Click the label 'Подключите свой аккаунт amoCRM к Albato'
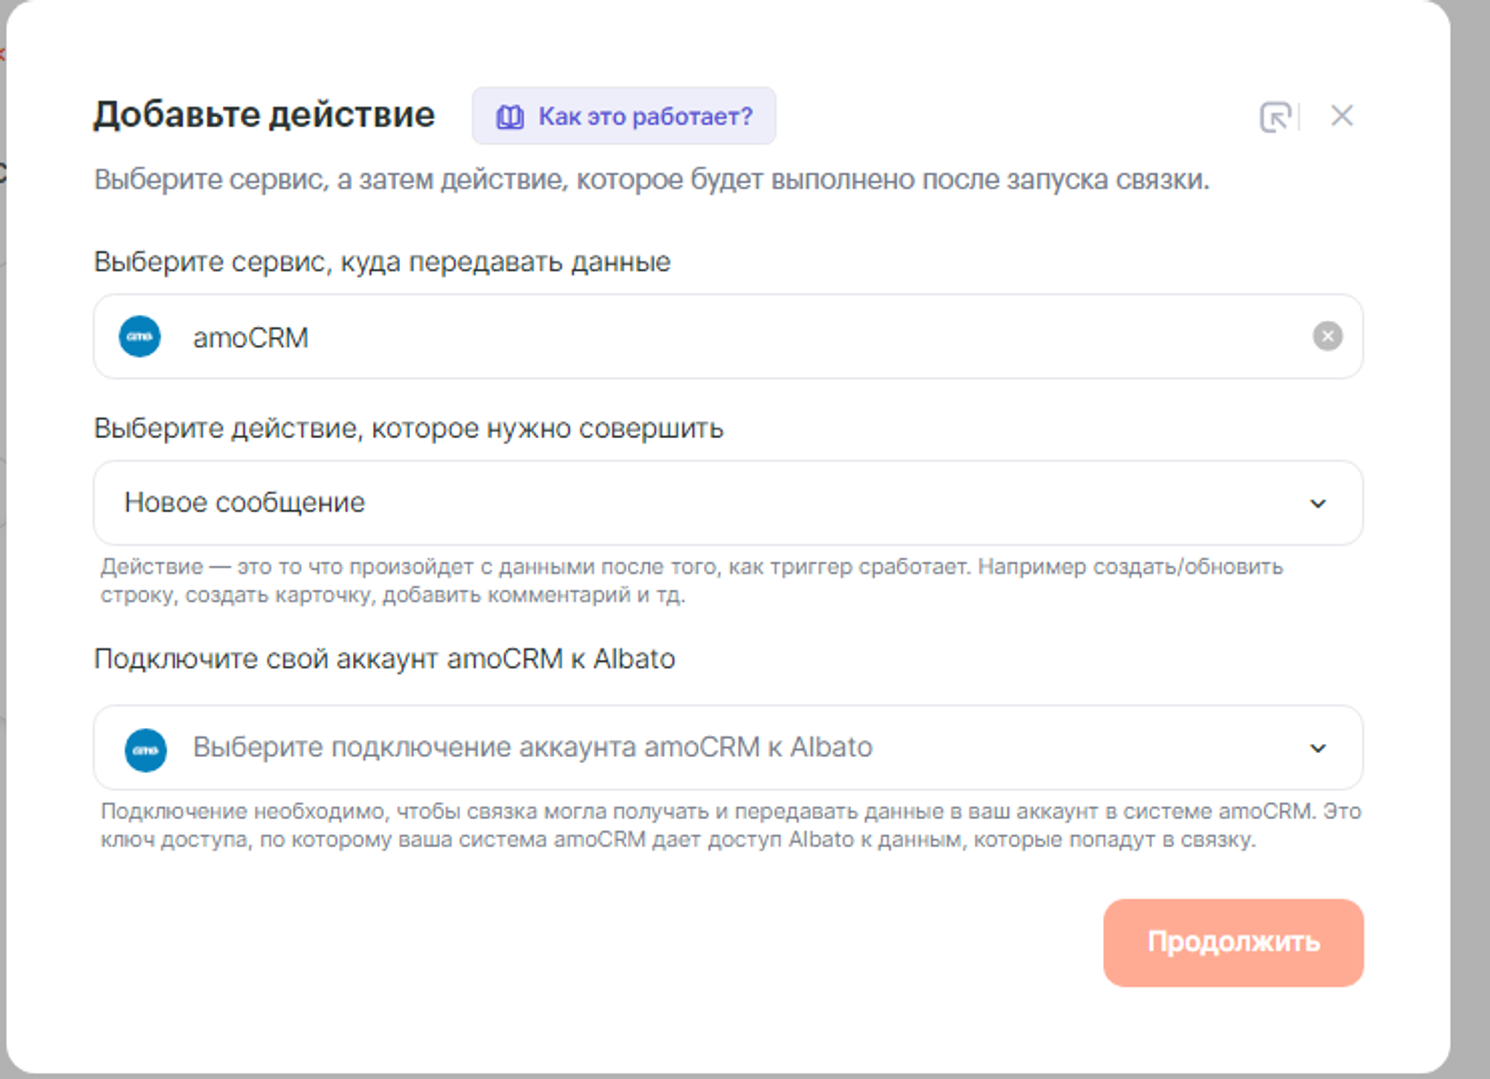Viewport: 1490px width, 1079px height. point(384,659)
